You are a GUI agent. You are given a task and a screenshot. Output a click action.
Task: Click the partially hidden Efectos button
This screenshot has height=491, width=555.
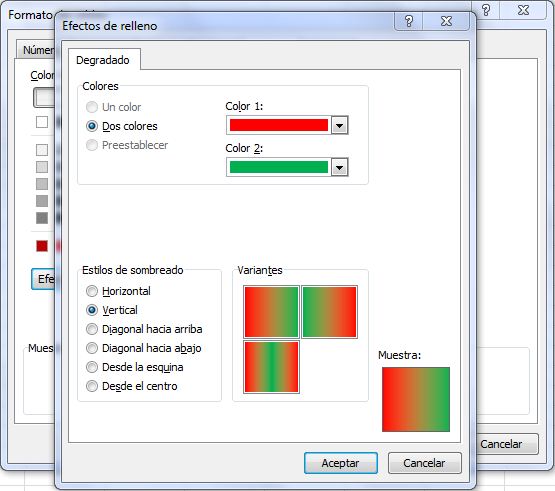pyautogui.click(x=44, y=279)
